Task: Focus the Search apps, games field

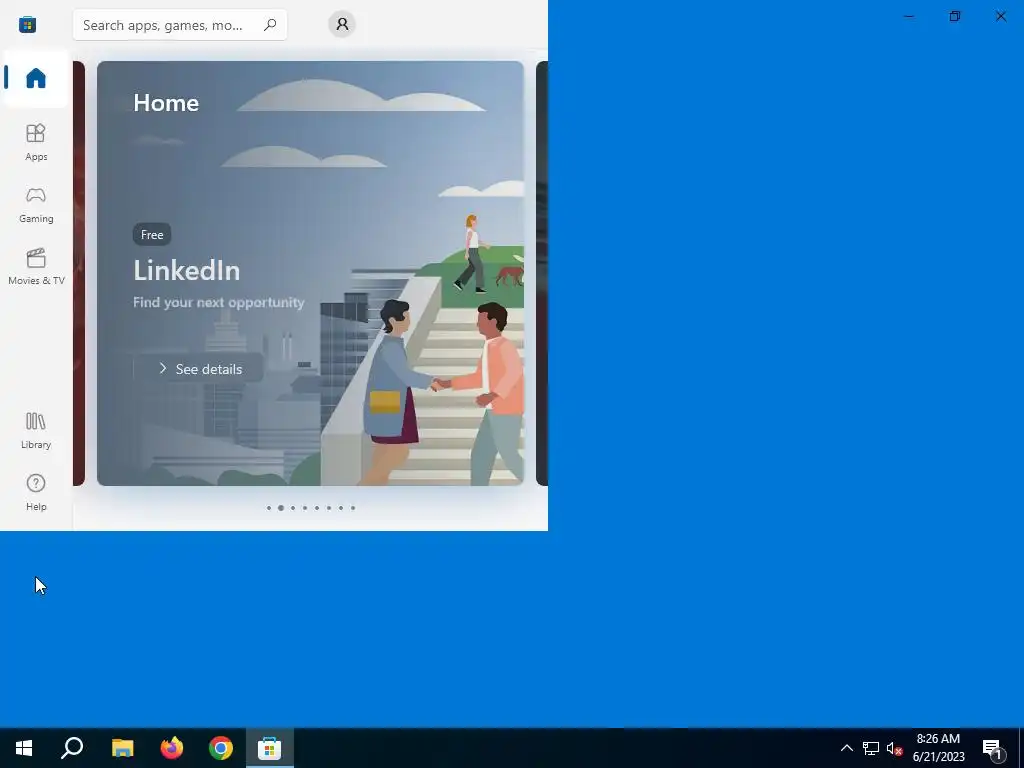Action: (x=180, y=25)
